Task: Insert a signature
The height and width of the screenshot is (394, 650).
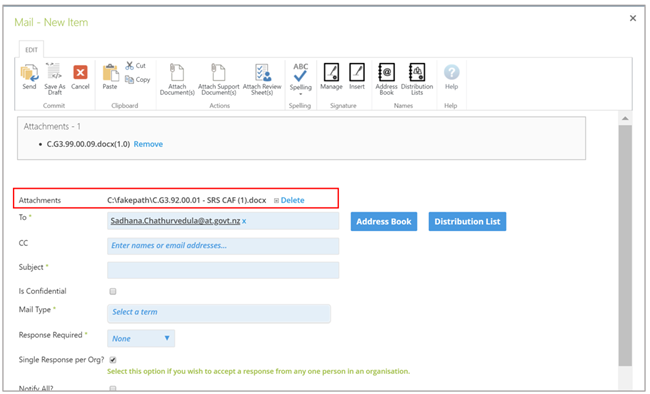Action: coord(357,76)
